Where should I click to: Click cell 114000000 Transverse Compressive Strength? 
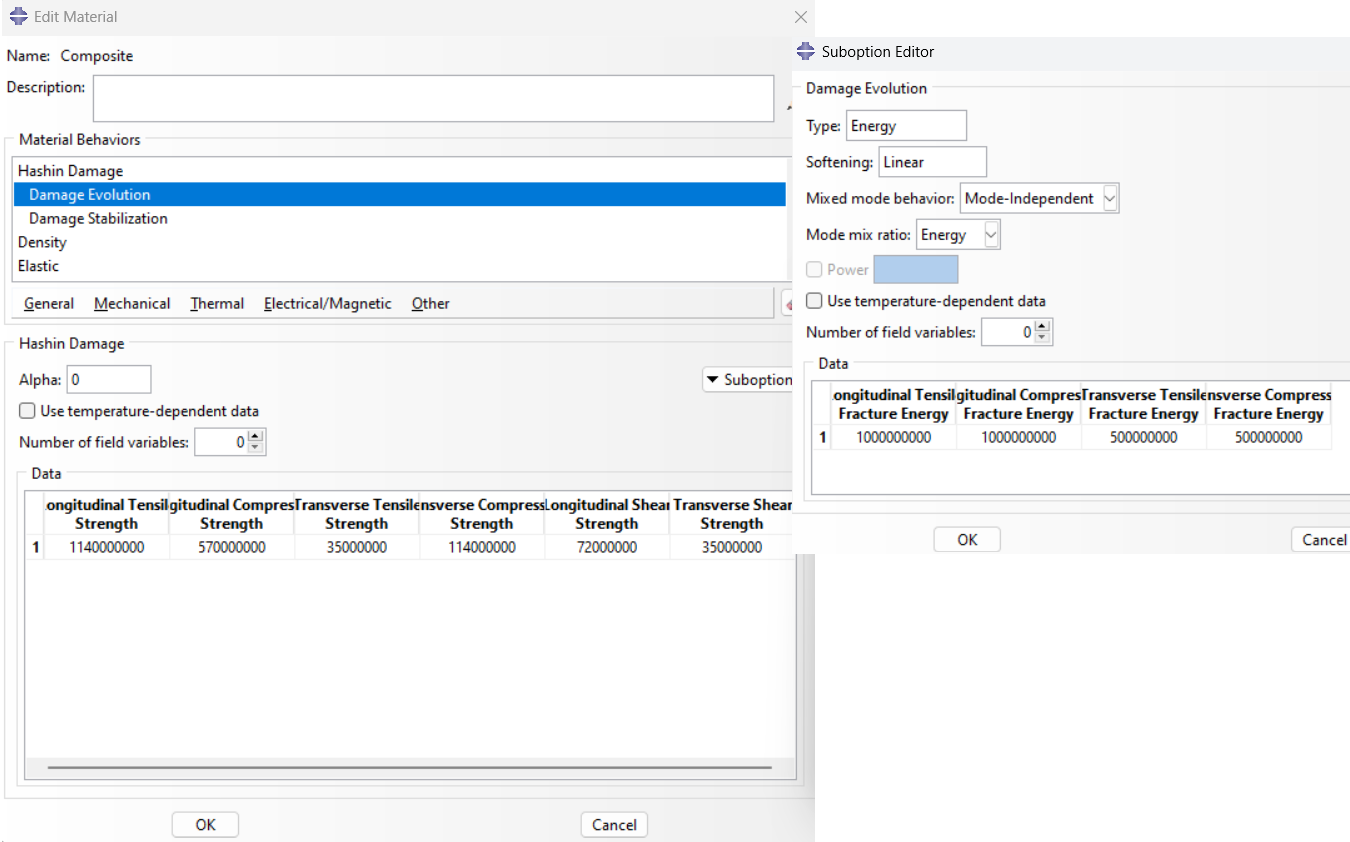click(482, 547)
